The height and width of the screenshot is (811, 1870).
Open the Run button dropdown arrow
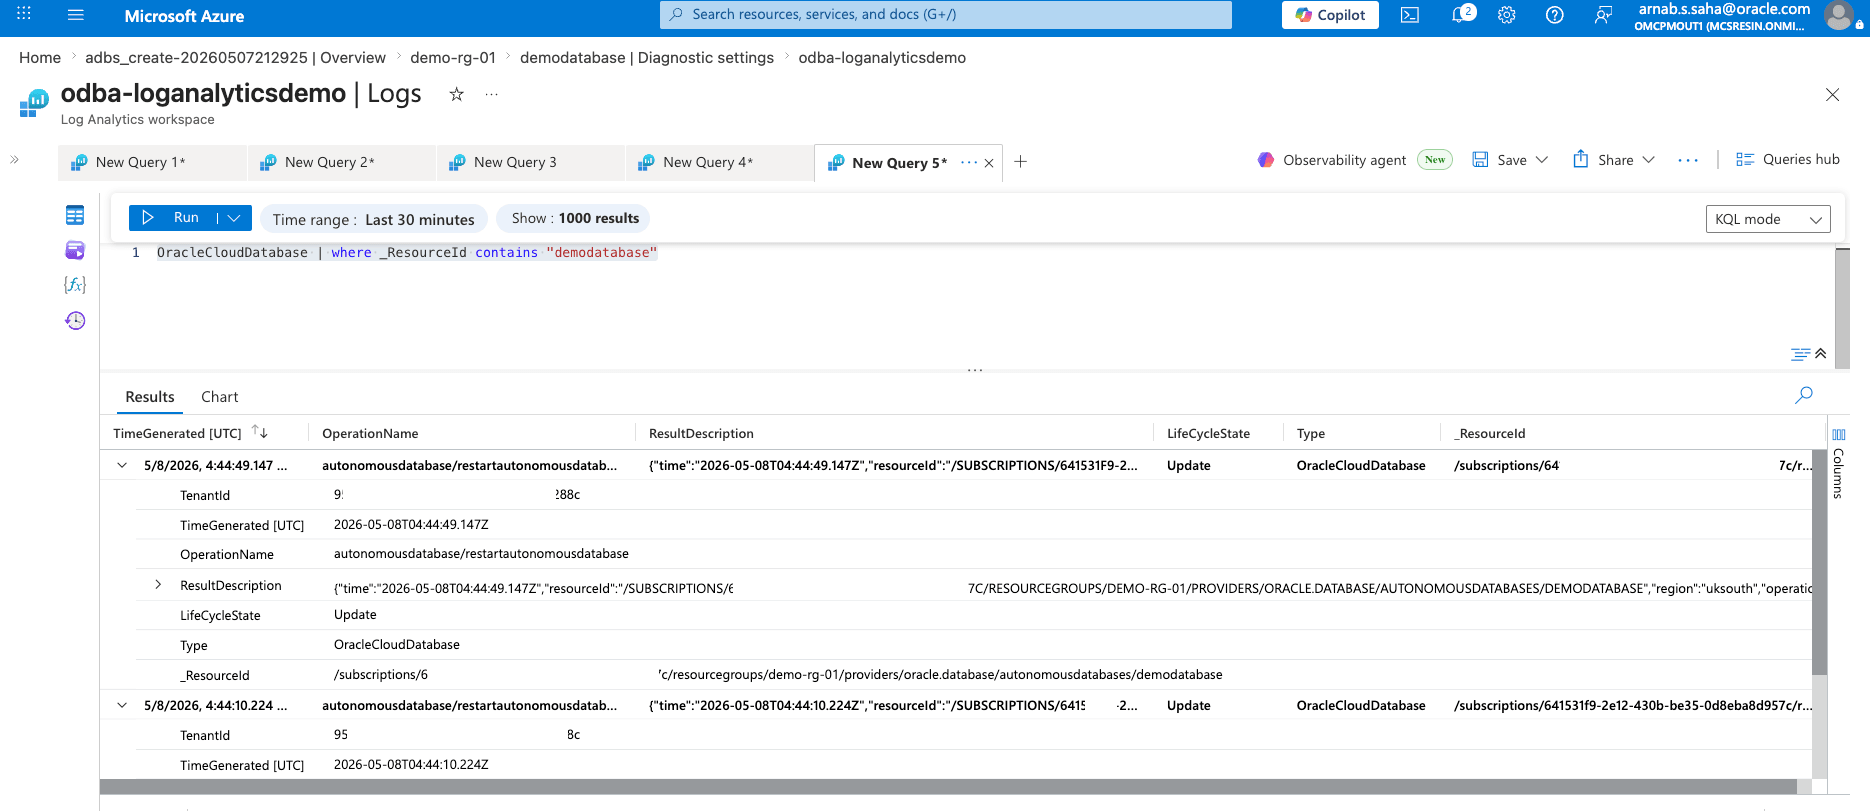[x=234, y=217]
